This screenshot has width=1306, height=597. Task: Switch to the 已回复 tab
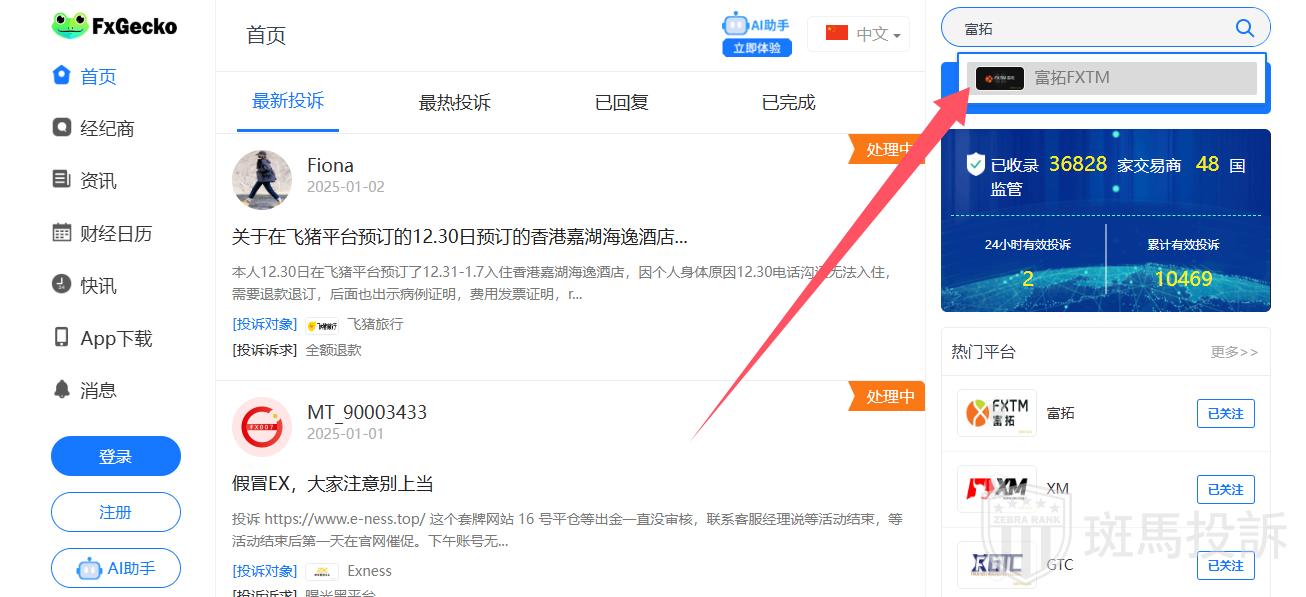tap(621, 102)
